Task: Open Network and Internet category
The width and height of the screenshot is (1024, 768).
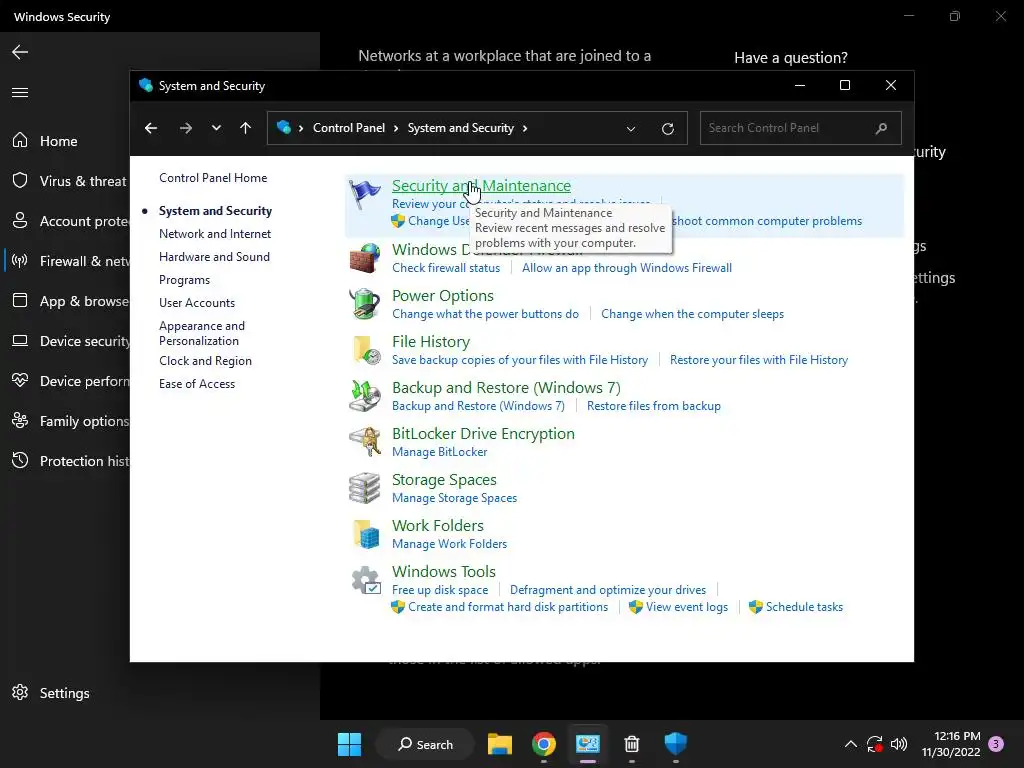Action: [x=215, y=234]
